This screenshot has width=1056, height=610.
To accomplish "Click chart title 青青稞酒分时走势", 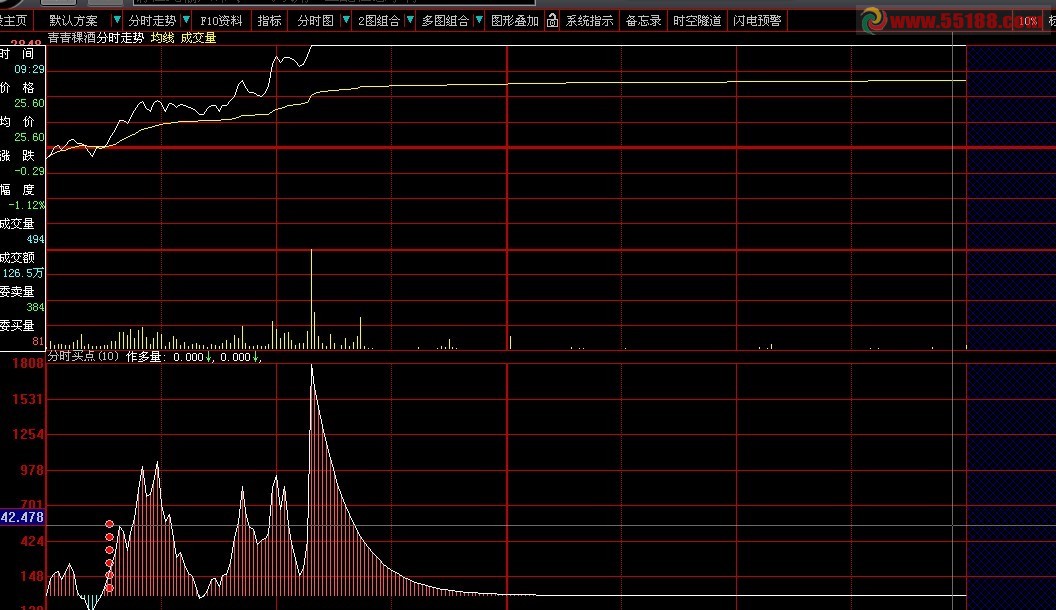I will pos(96,38).
